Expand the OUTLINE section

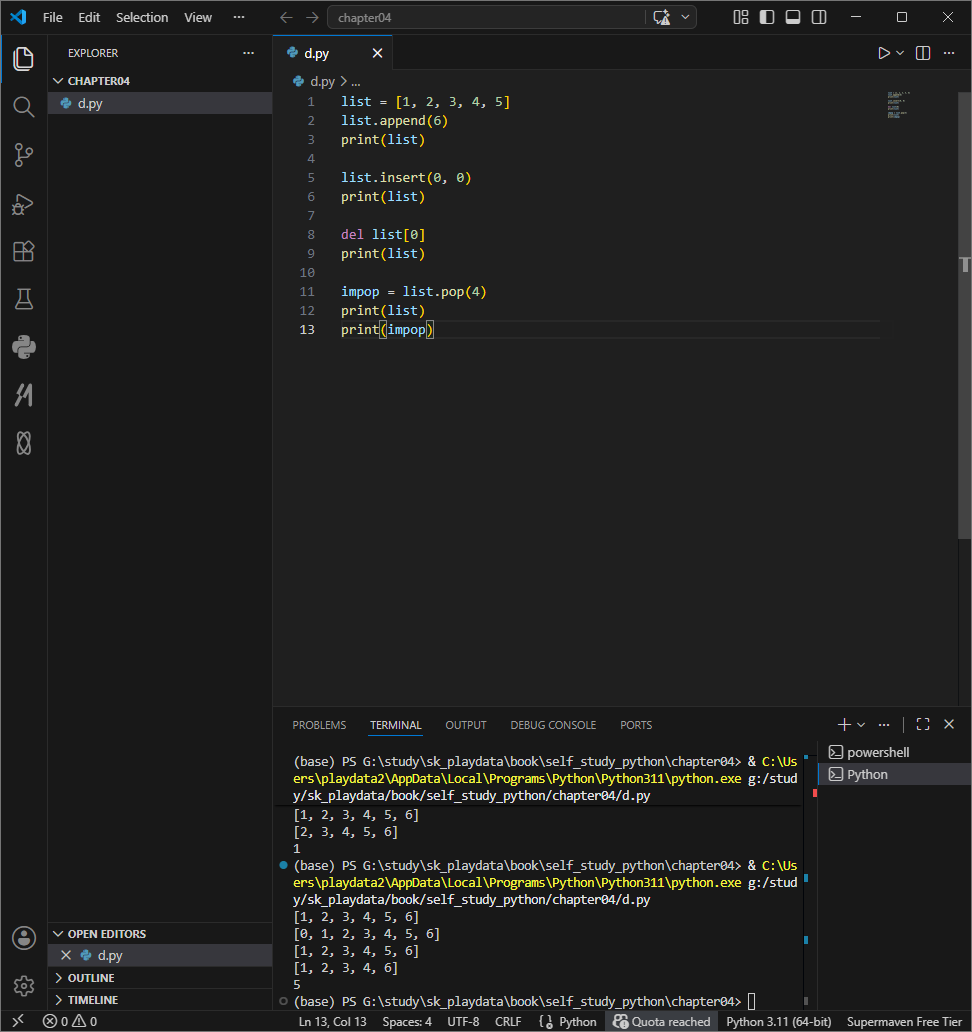tap(160, 978)
